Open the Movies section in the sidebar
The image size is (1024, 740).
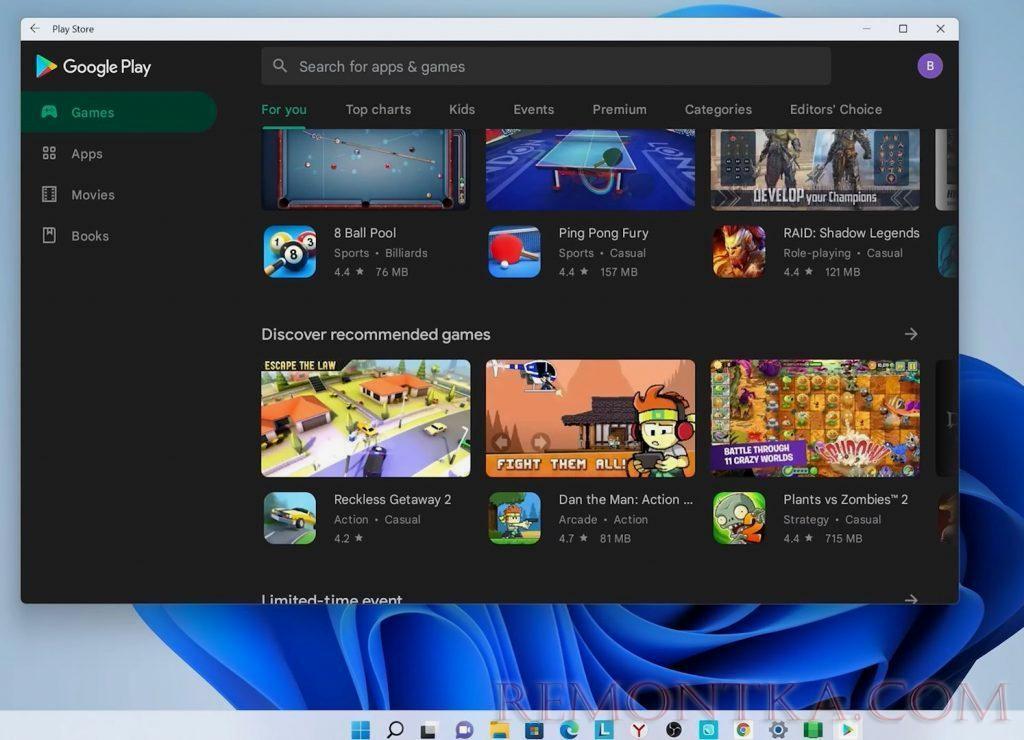92,194
